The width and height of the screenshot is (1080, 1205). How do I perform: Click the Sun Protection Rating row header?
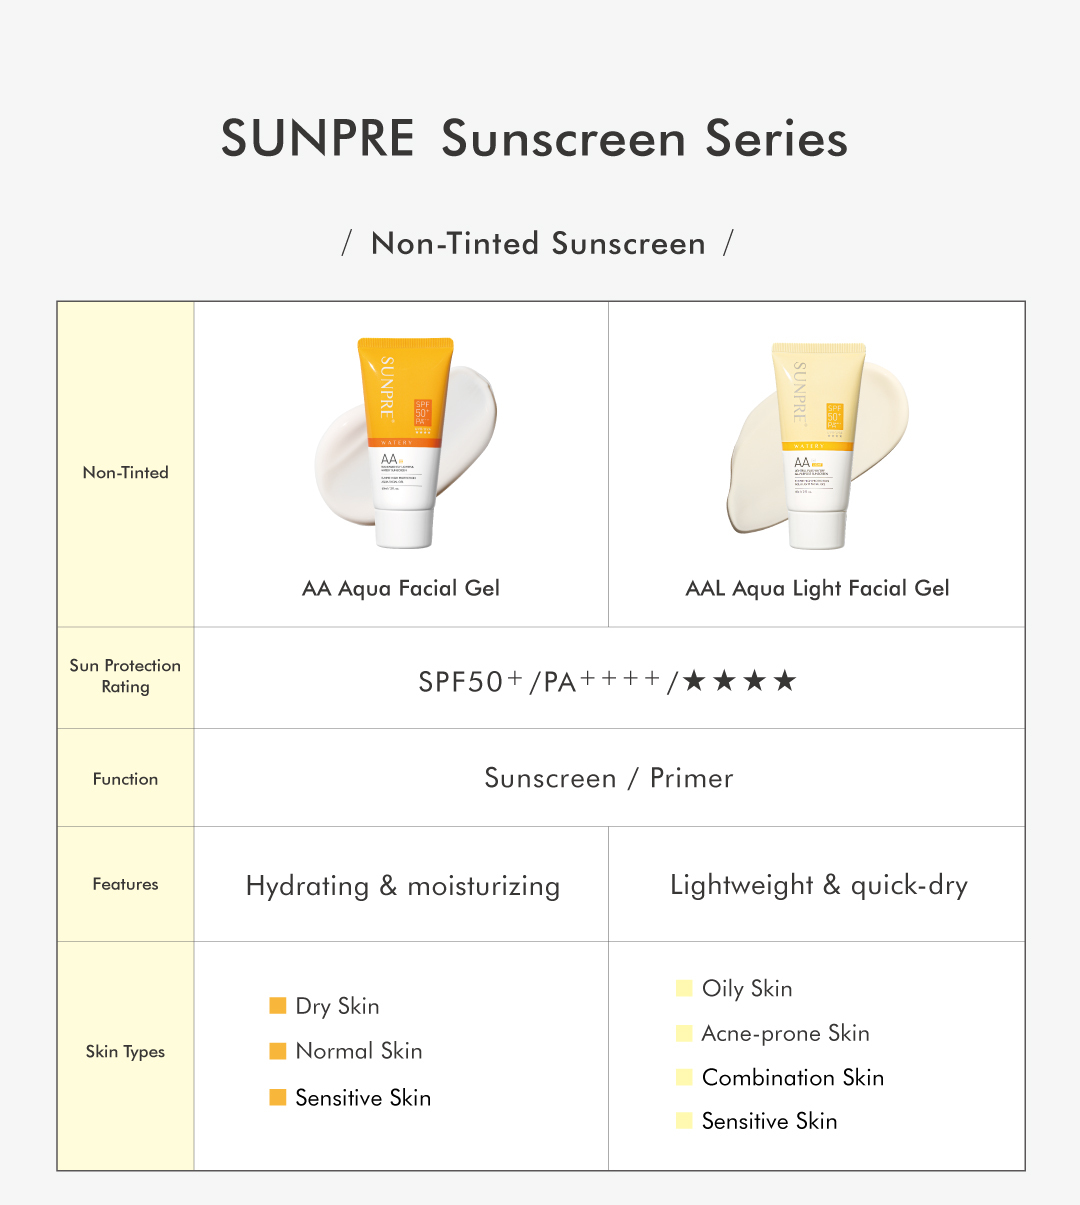125,676
